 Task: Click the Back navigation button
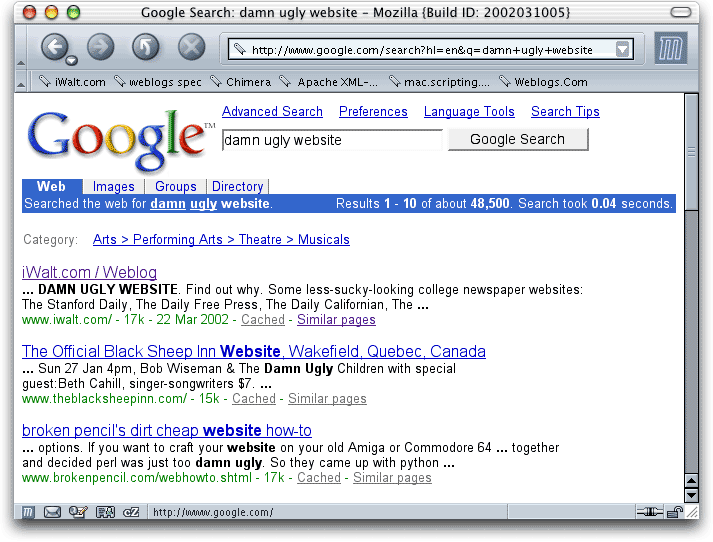(x=54, y=46)
